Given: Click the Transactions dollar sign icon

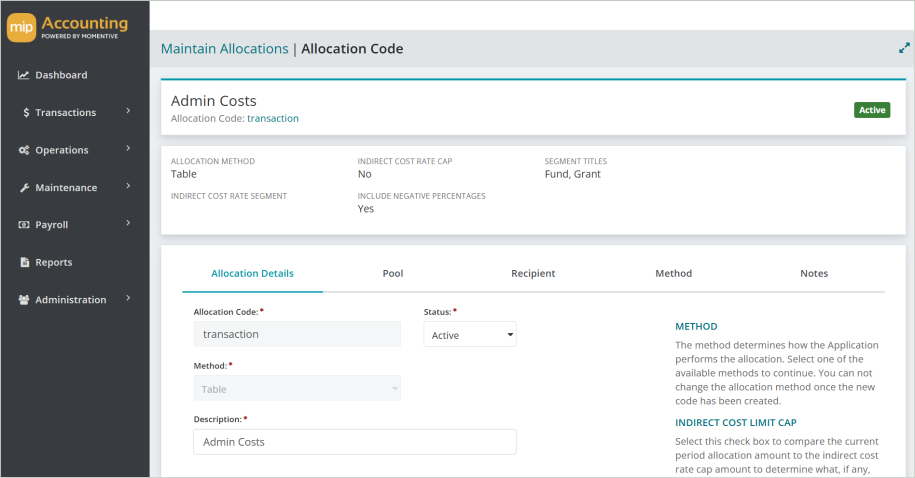Looking at the screenshot, I should [x=26, y=113].
